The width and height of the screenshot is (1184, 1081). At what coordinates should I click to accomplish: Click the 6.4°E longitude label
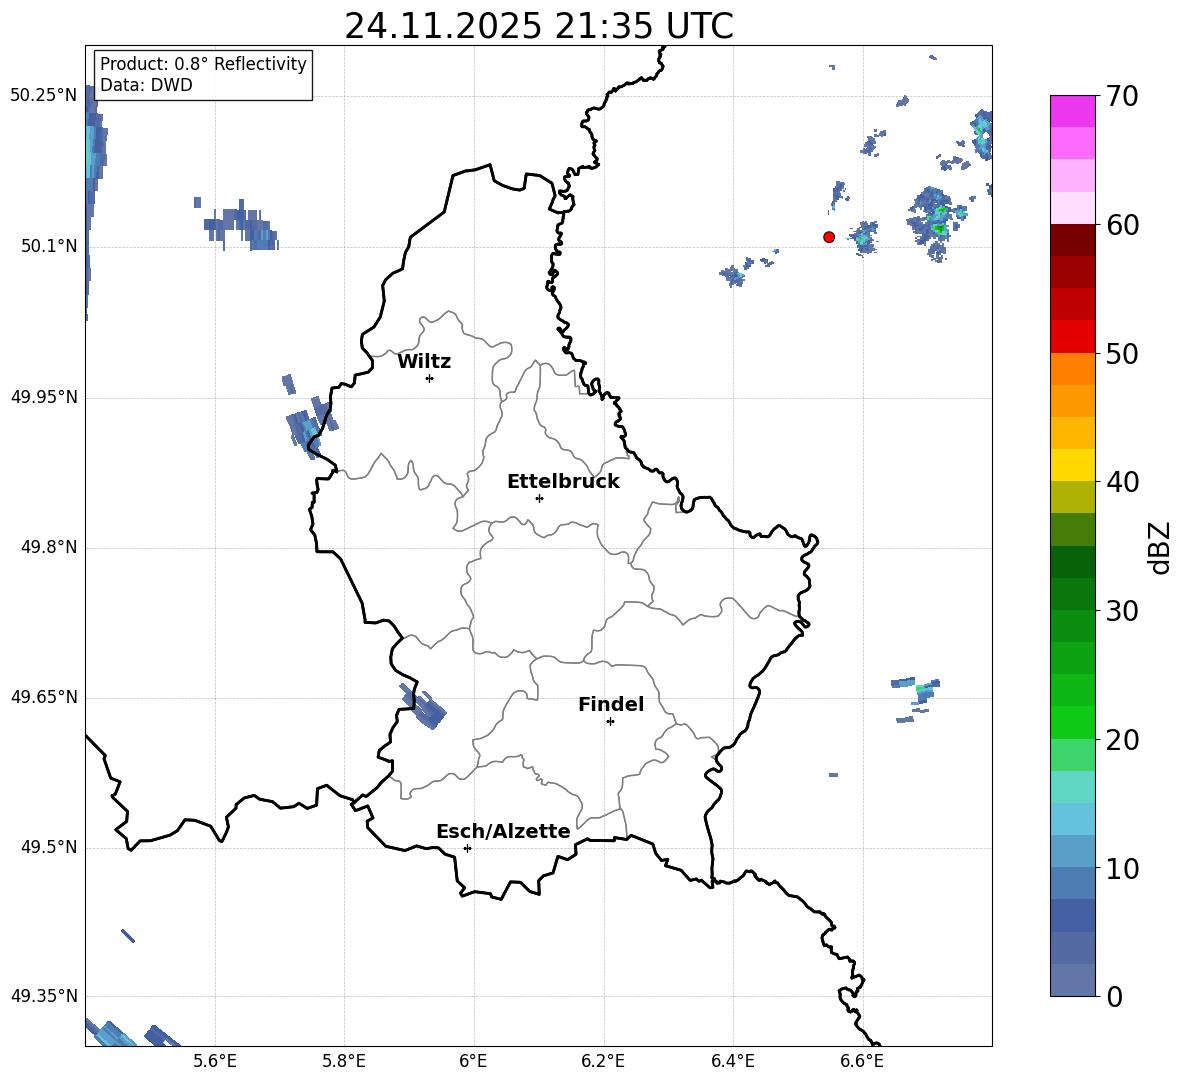(732, 1061)
